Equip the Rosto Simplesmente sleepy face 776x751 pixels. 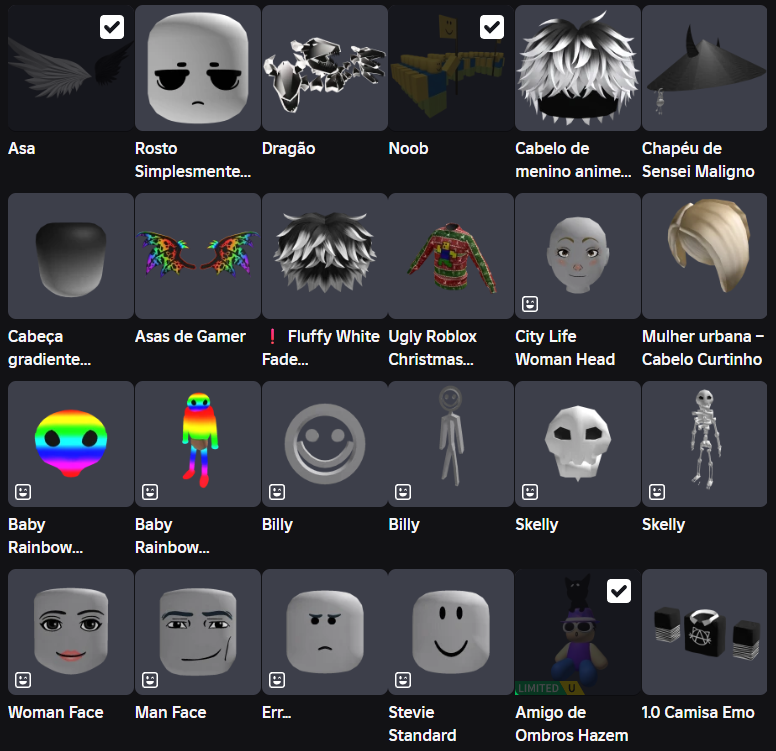197,68
